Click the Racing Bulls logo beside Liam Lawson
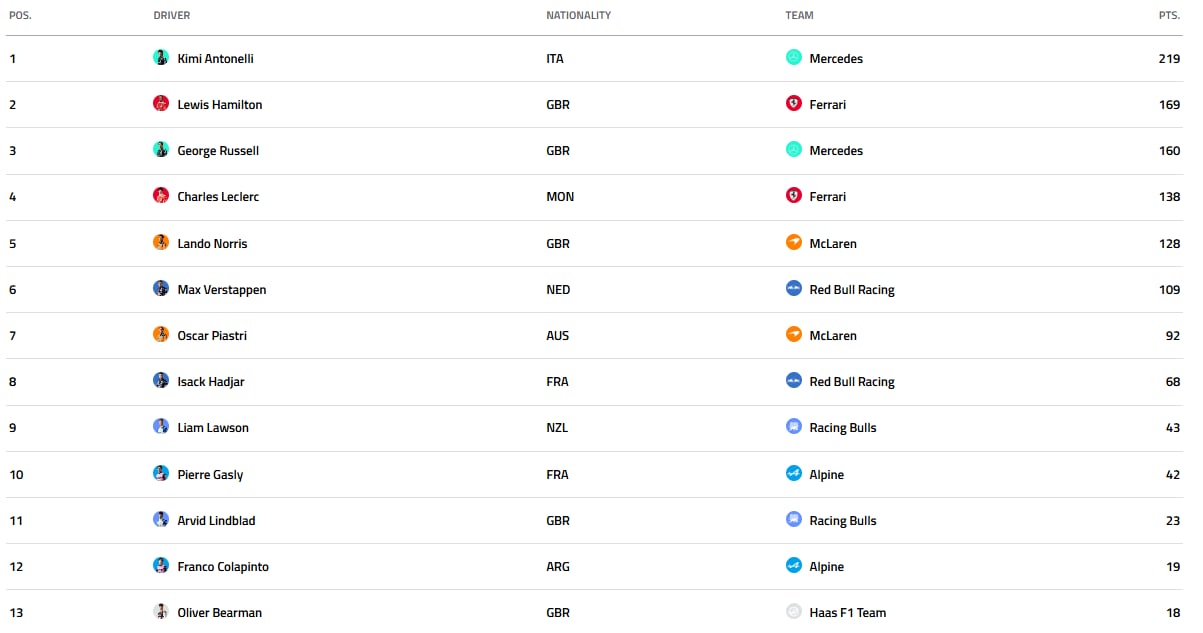This screenshot has width=1203, height=633. [794, 427]
